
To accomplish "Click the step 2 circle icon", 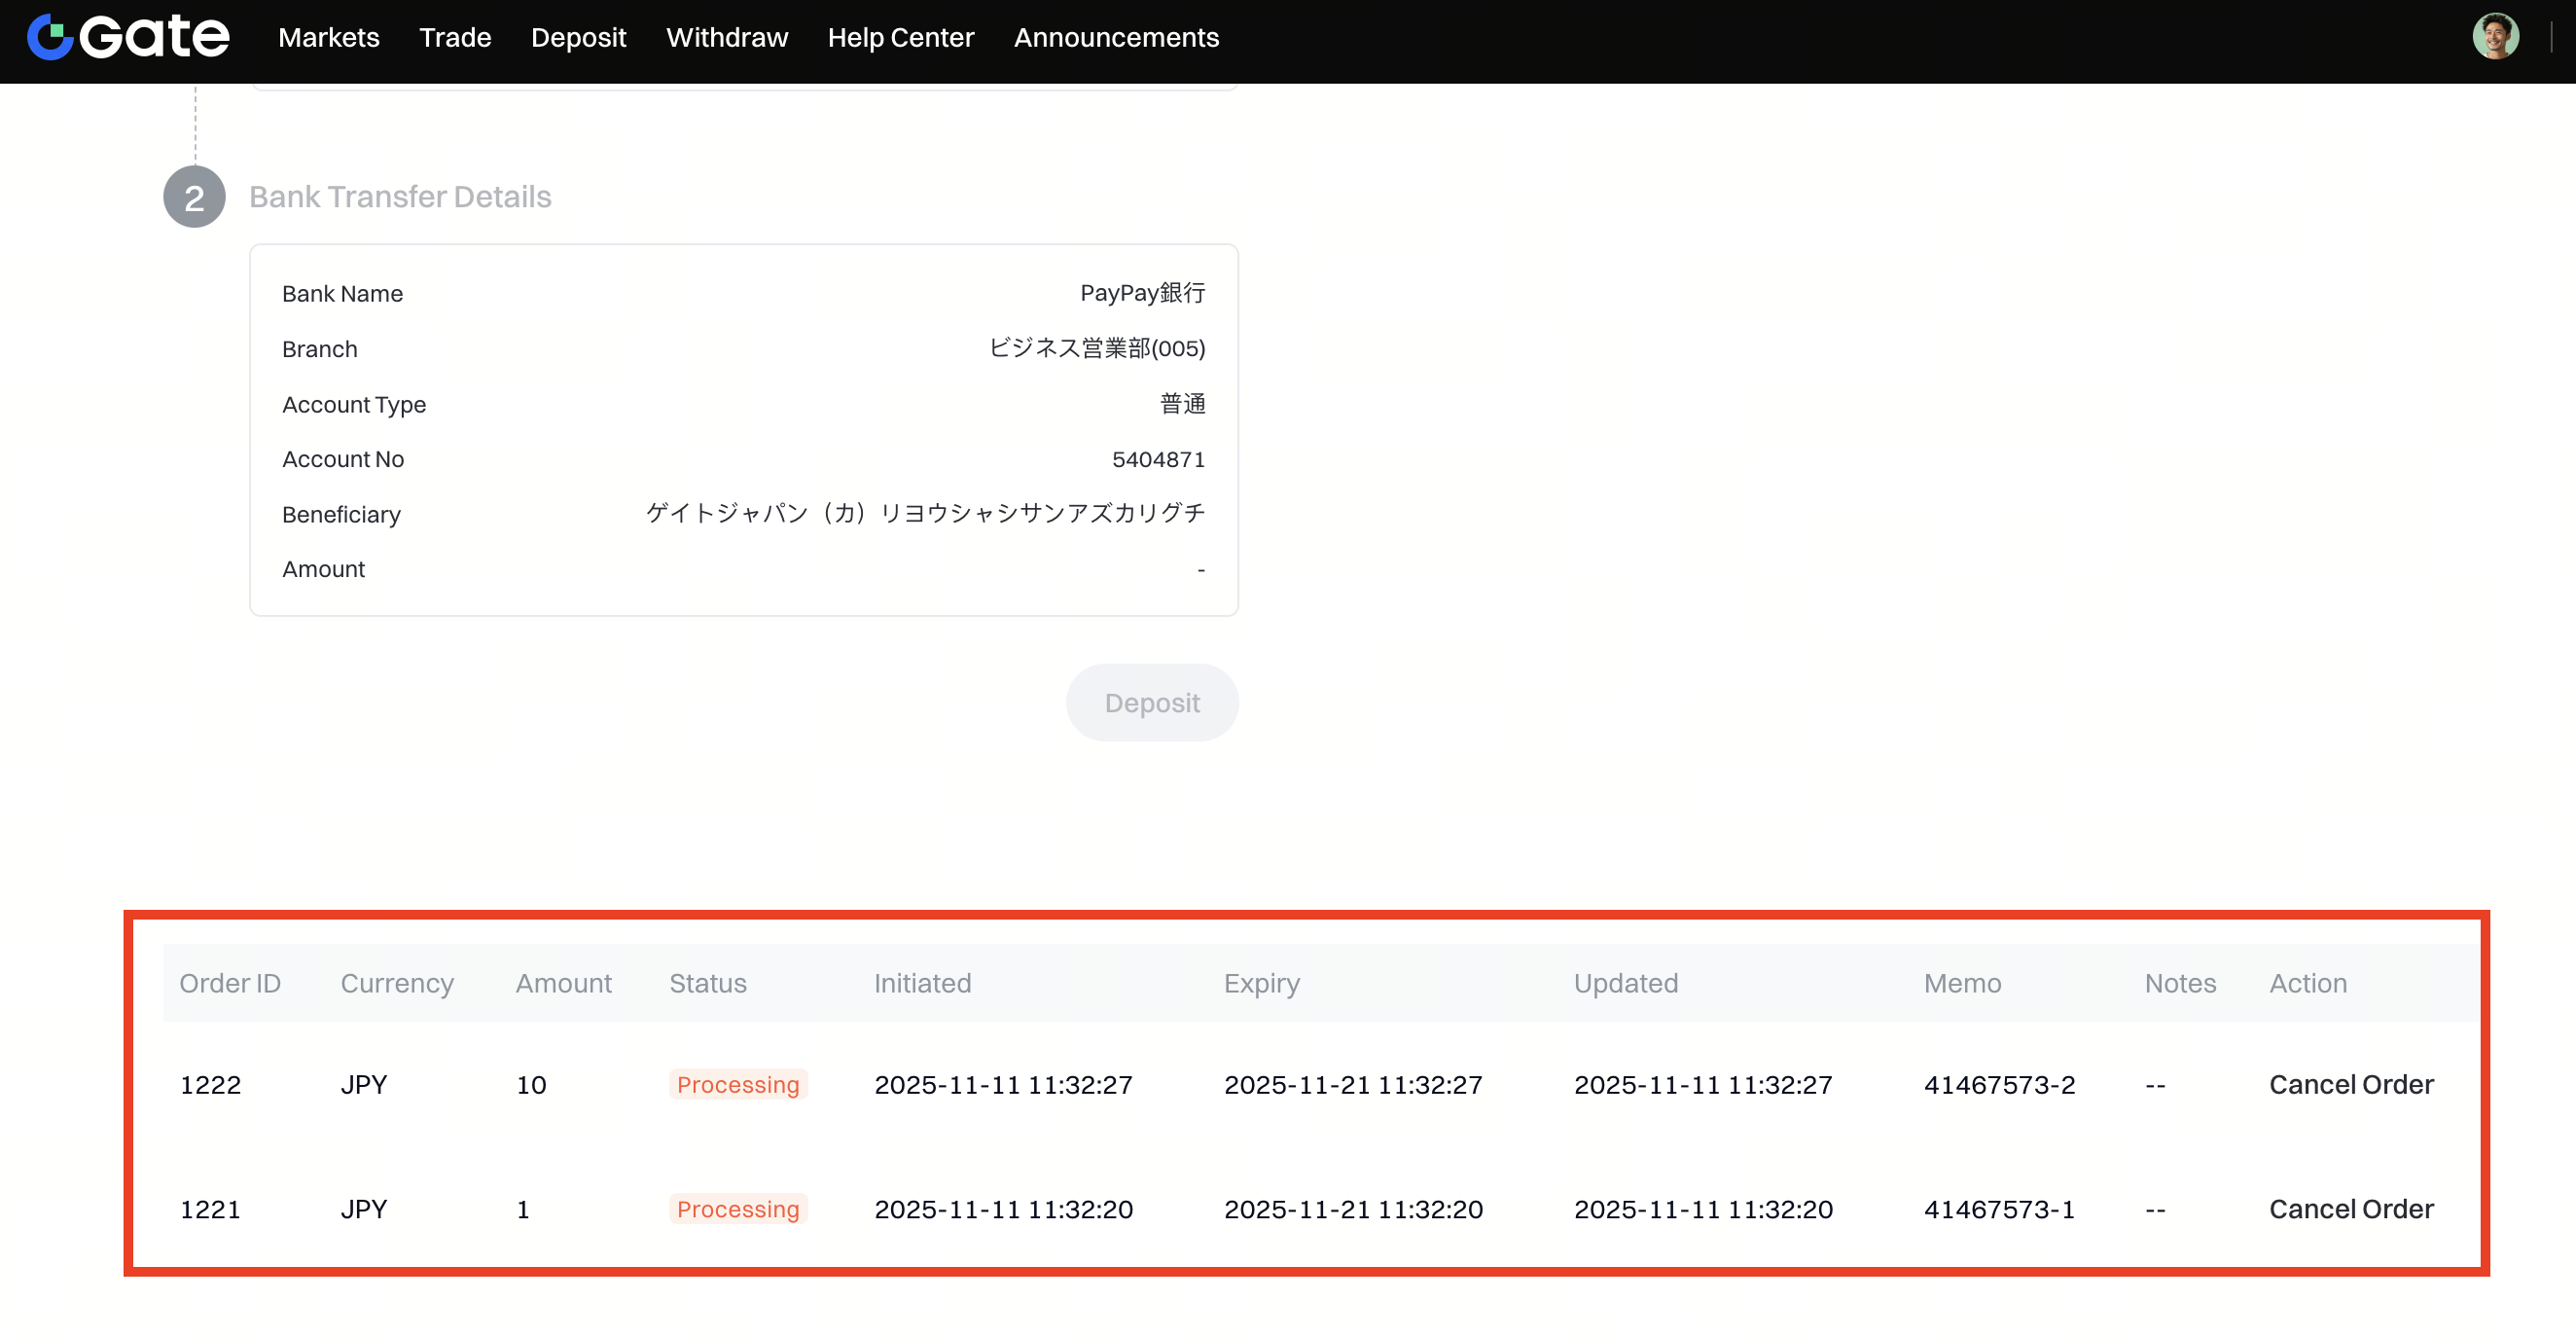I will 194,197.
